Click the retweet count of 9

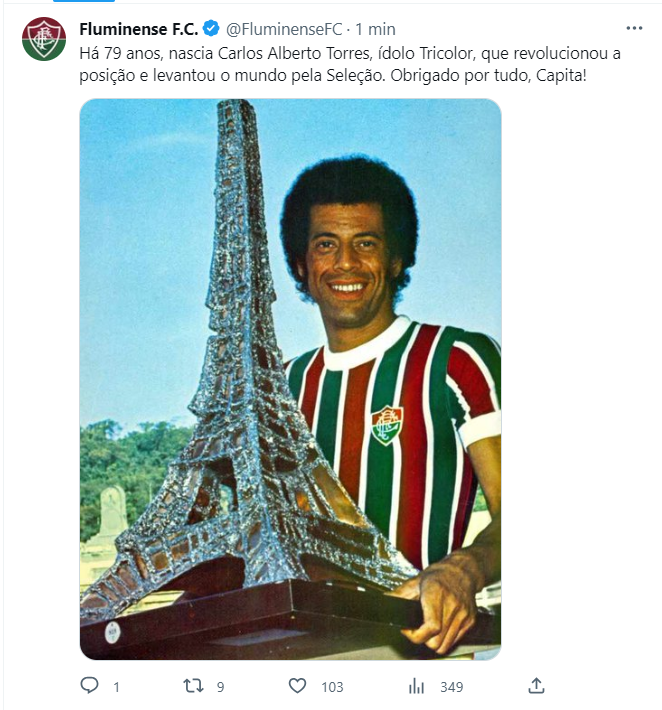[221, 687]
